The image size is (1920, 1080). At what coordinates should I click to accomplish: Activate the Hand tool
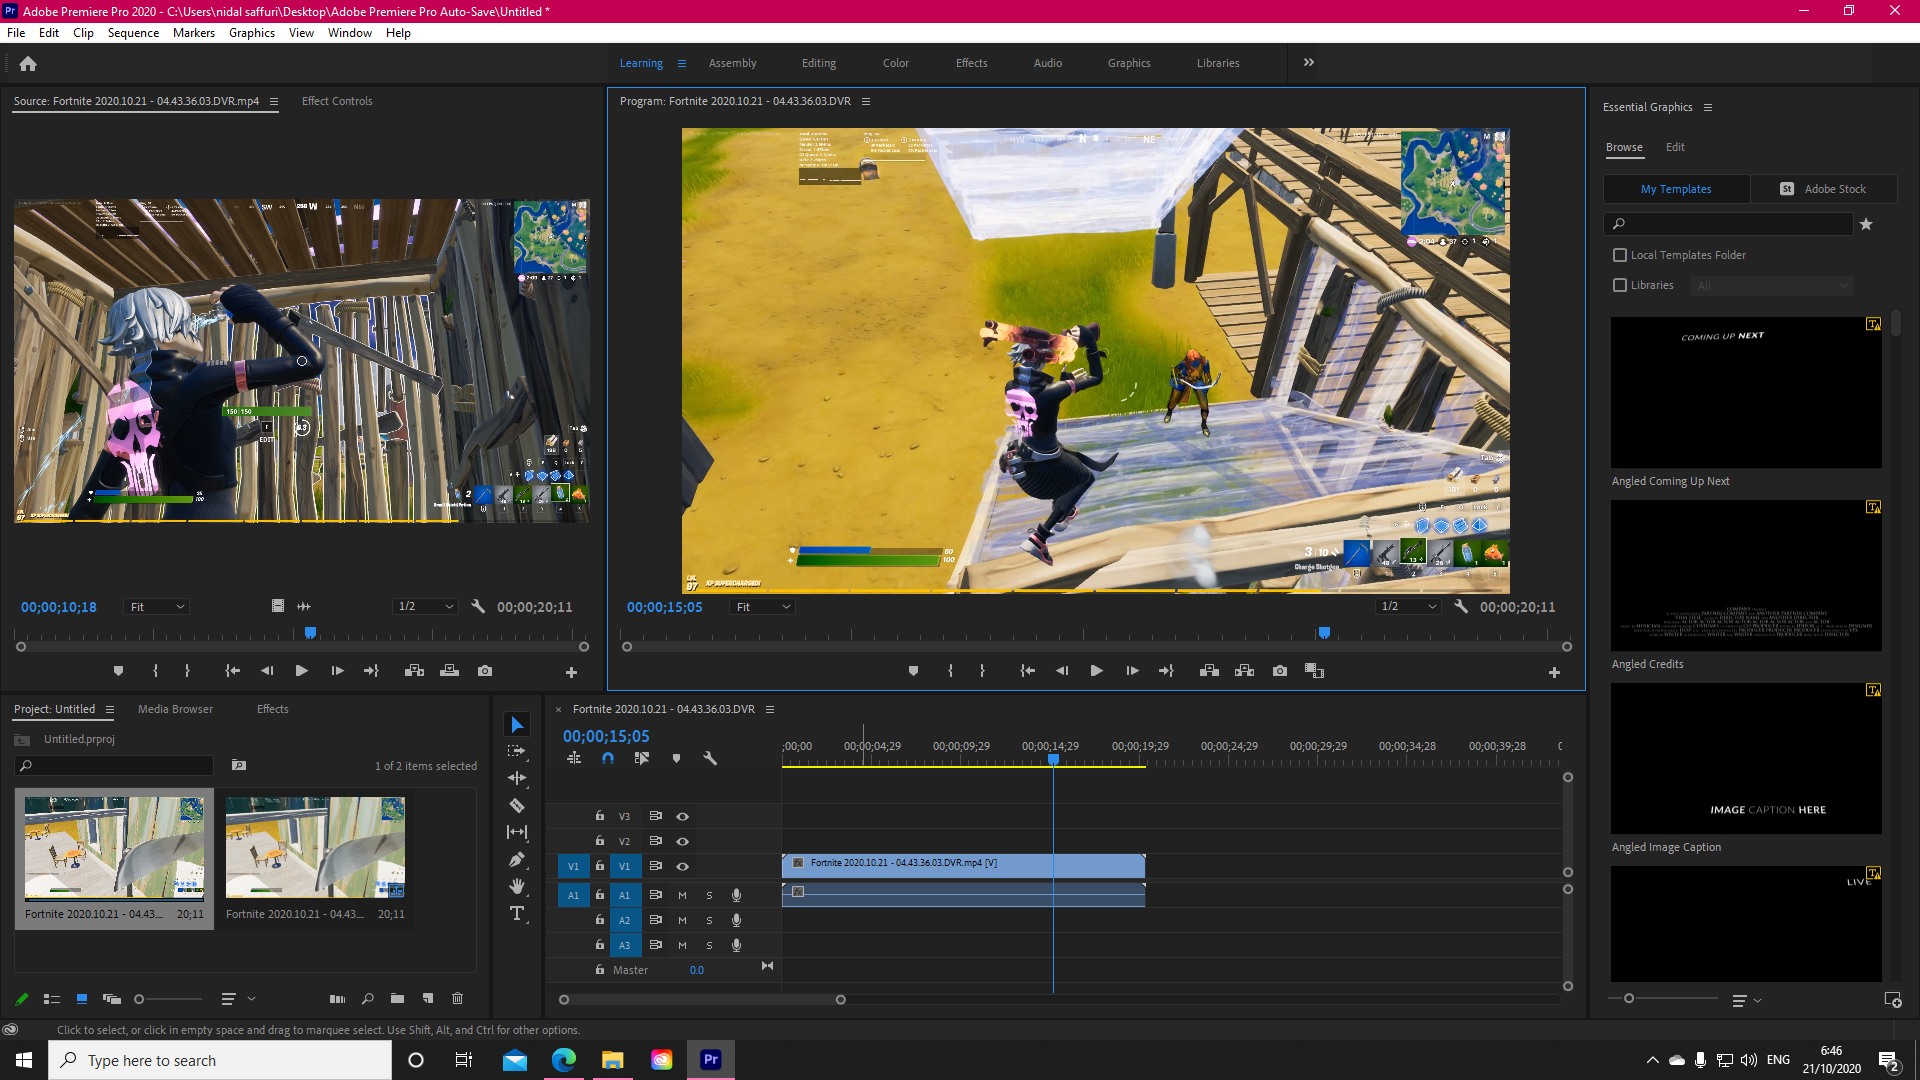[517, 886]
